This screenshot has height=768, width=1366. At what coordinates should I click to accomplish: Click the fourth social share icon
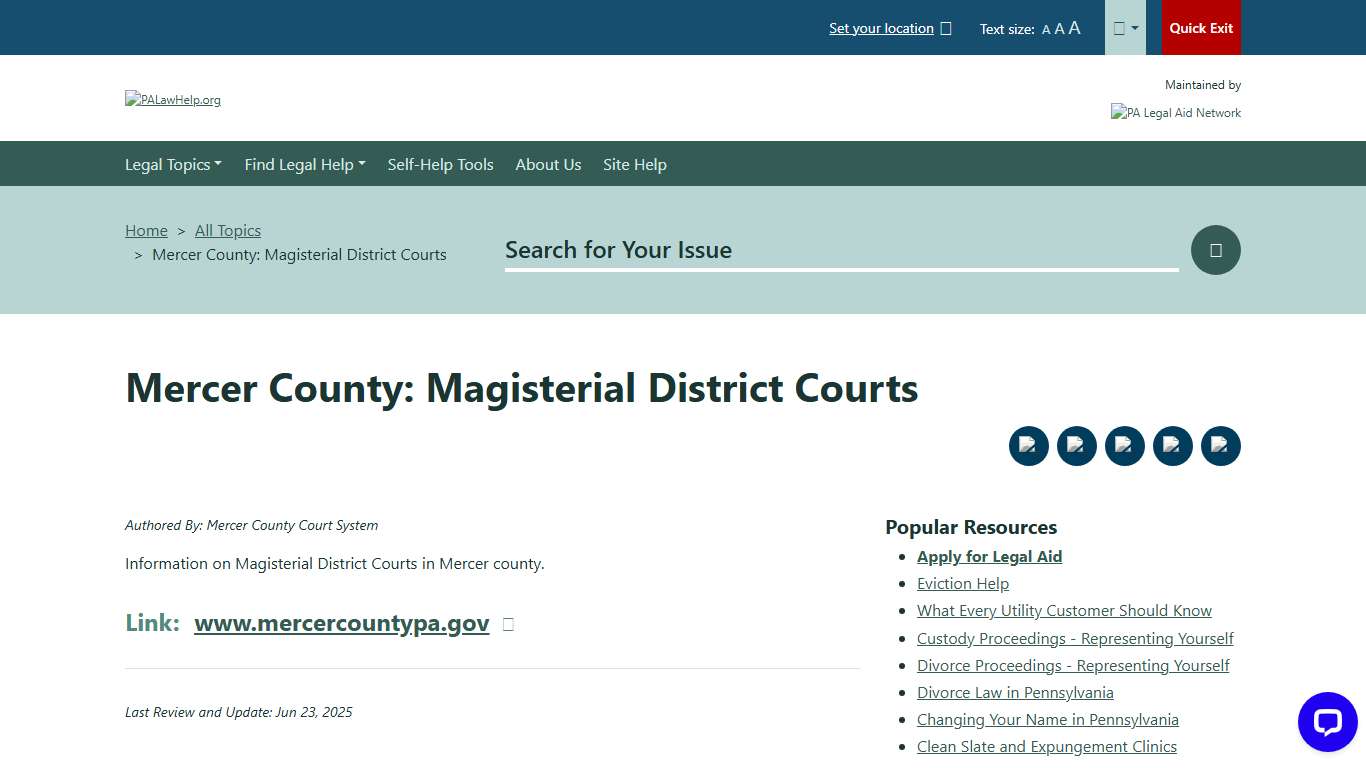(1173, 446)
